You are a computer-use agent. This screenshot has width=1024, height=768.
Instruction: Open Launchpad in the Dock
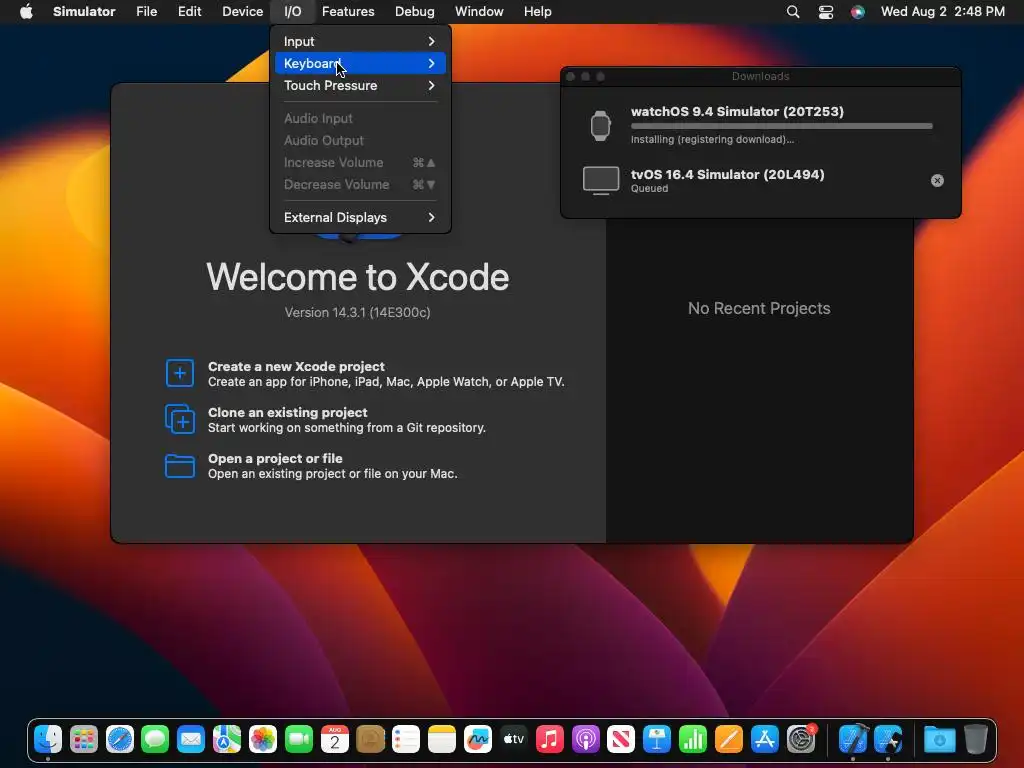[x=84, y=739]
